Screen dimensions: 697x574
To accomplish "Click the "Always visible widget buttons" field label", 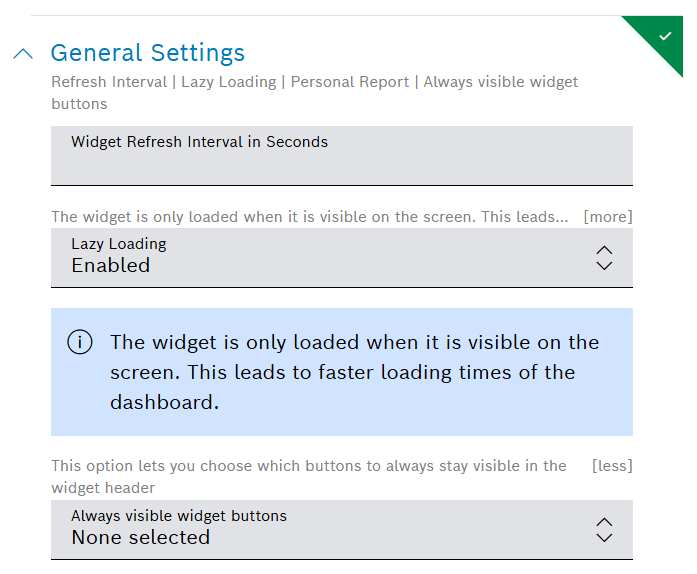I will click(178, 516).
